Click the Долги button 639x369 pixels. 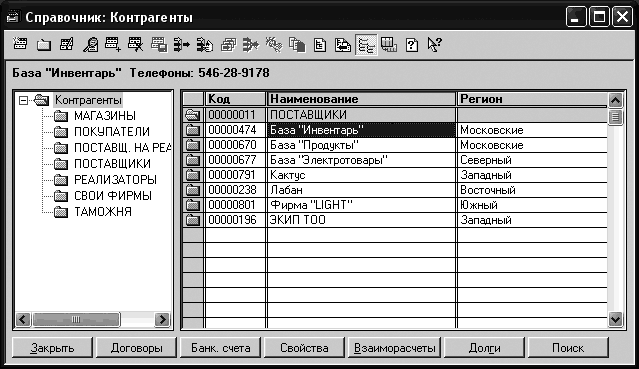(484, 348)
